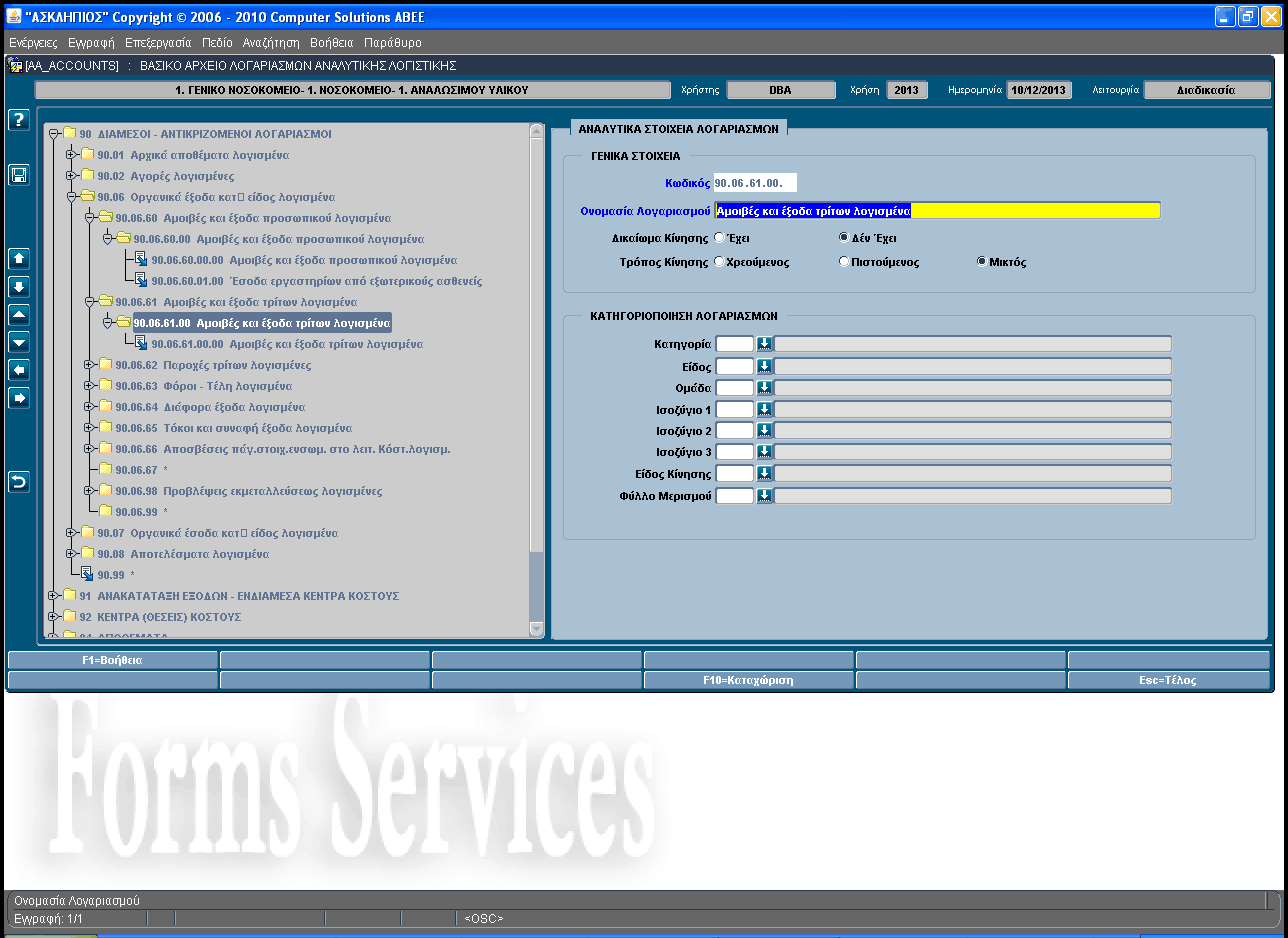Screen dimensions: 1288x938
Task: Collapse the 90.06.60 tree node
Action: click(89, 217)
